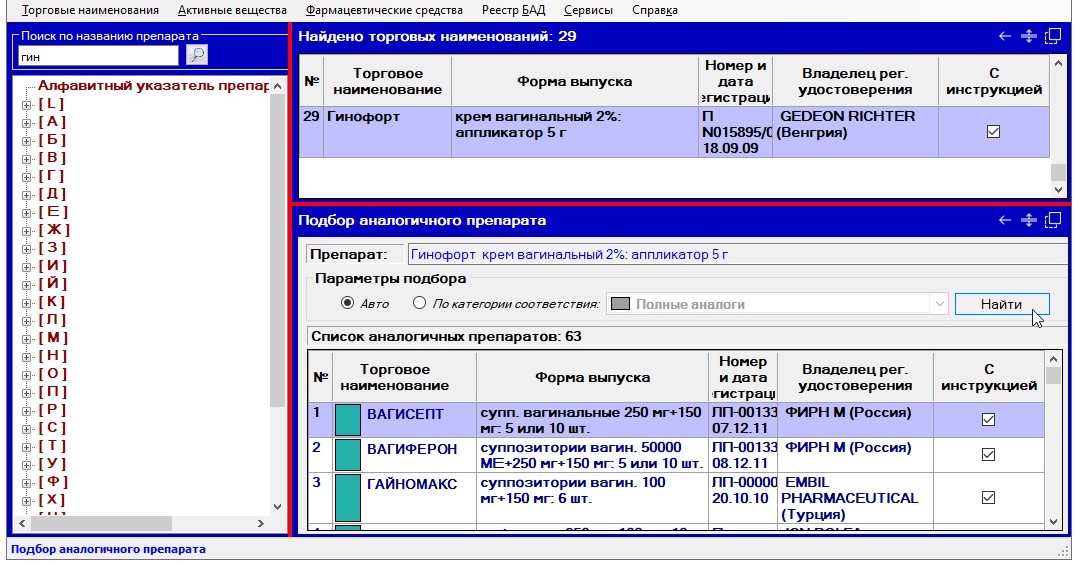Click the Гинофорт trade name cell
The image size is (1080, 565).
[x=387, y=132]
